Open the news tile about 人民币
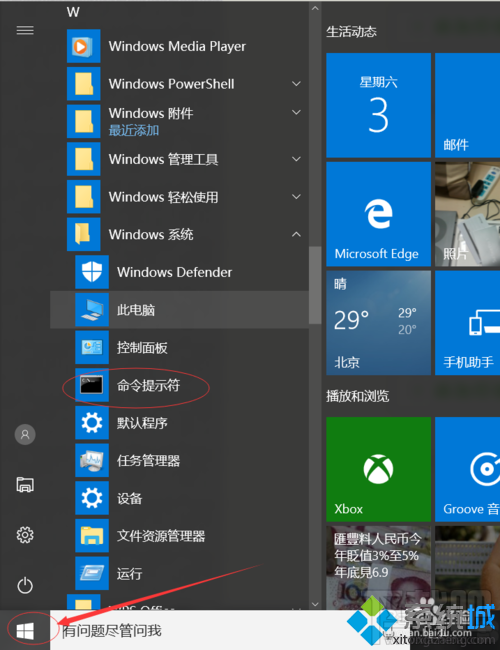Viewport: 500px width, 650px height. coord(379,568)
